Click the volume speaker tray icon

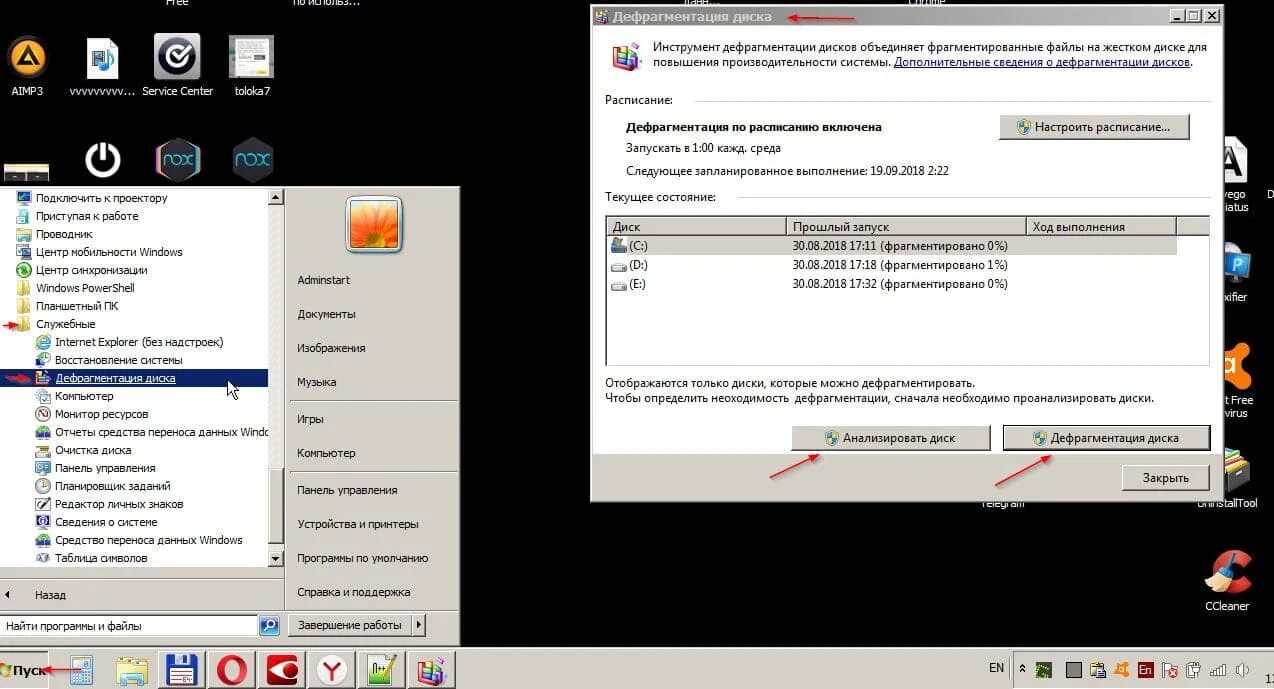tap(1243, 669)
